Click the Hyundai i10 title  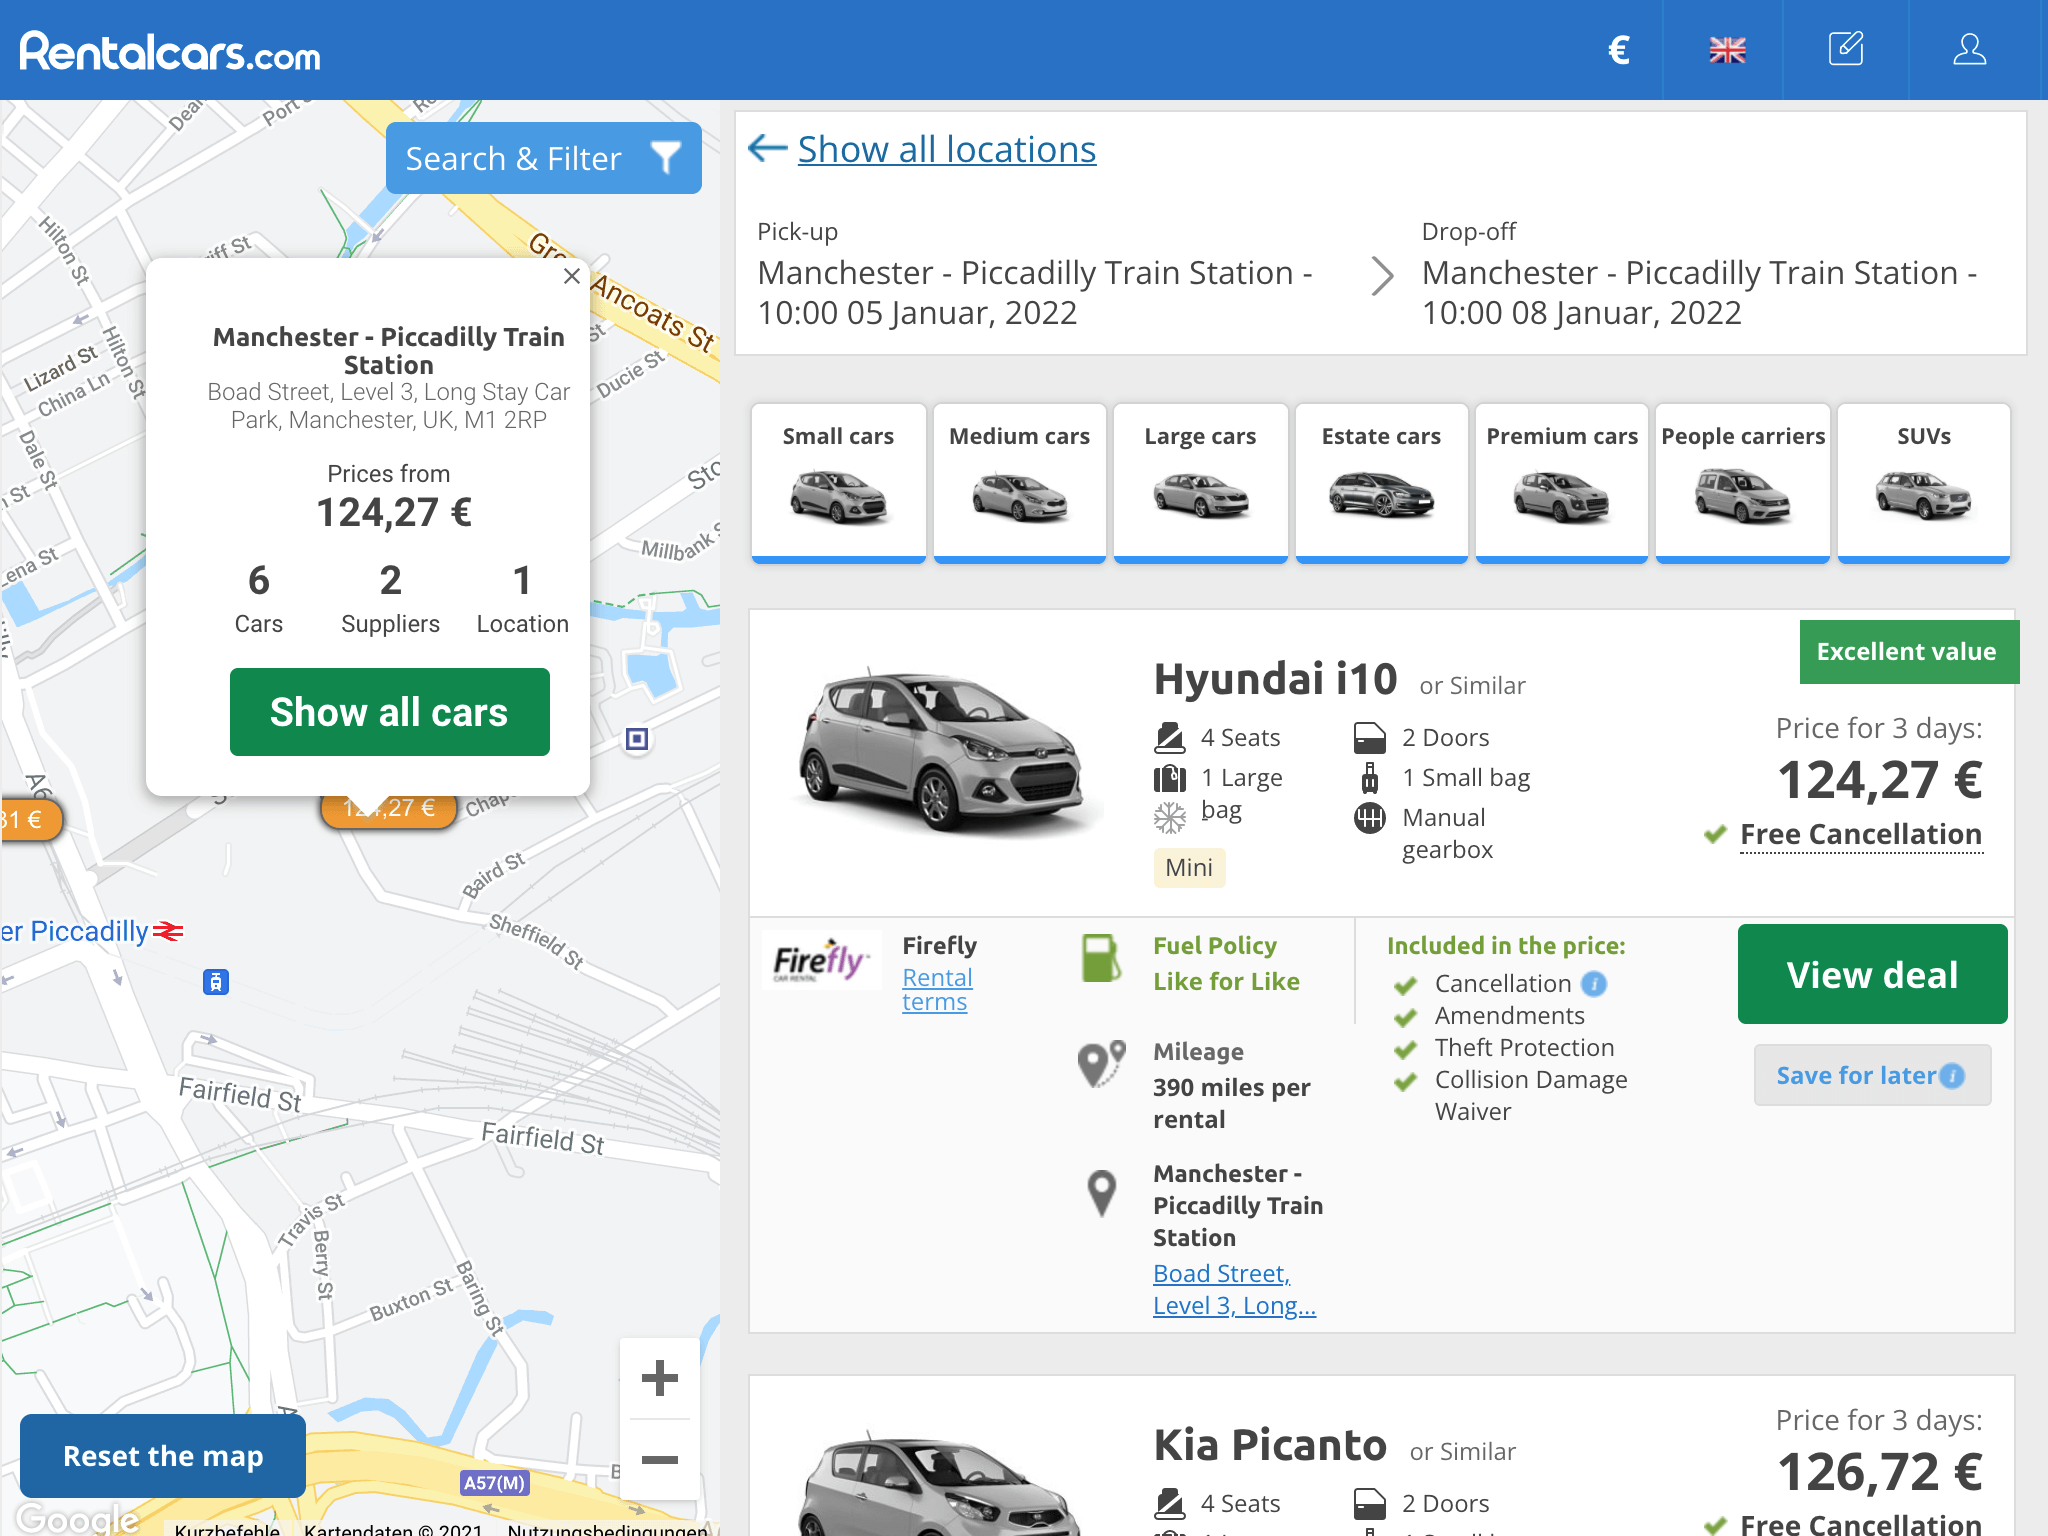coord(1275,679)
